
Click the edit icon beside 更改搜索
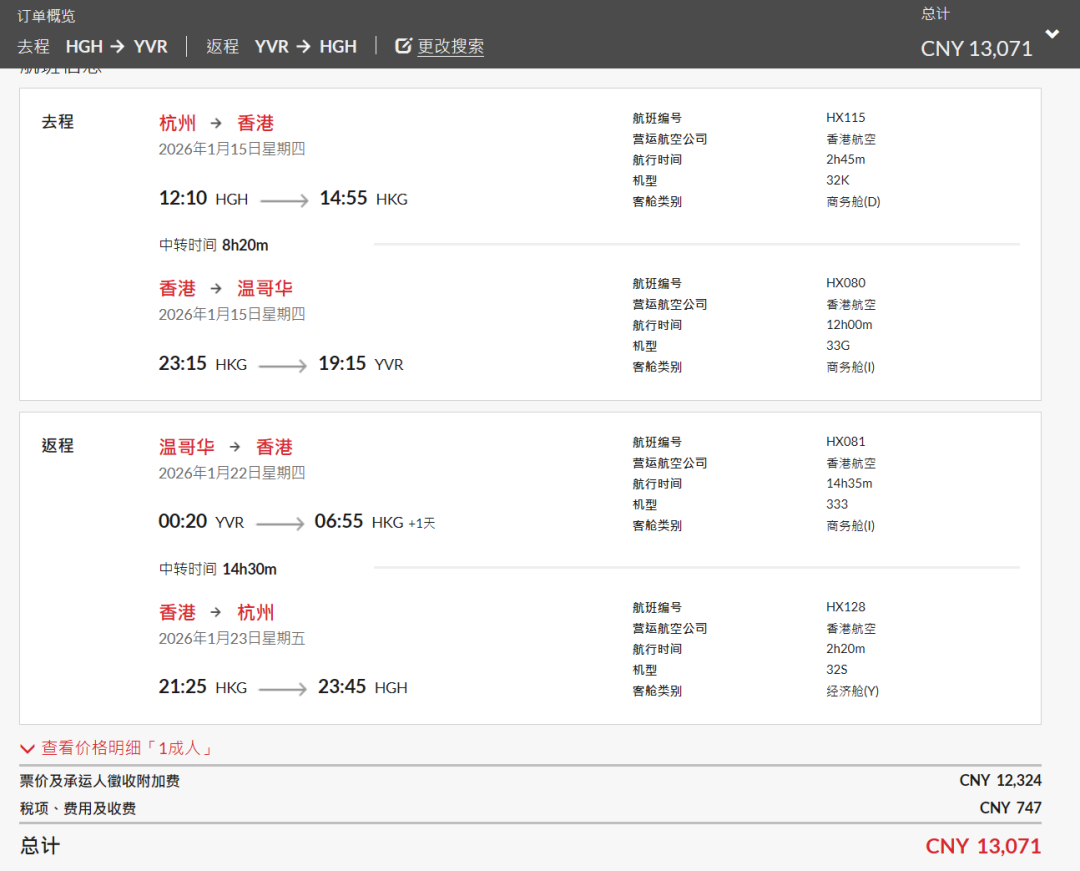tap(403, 46)
